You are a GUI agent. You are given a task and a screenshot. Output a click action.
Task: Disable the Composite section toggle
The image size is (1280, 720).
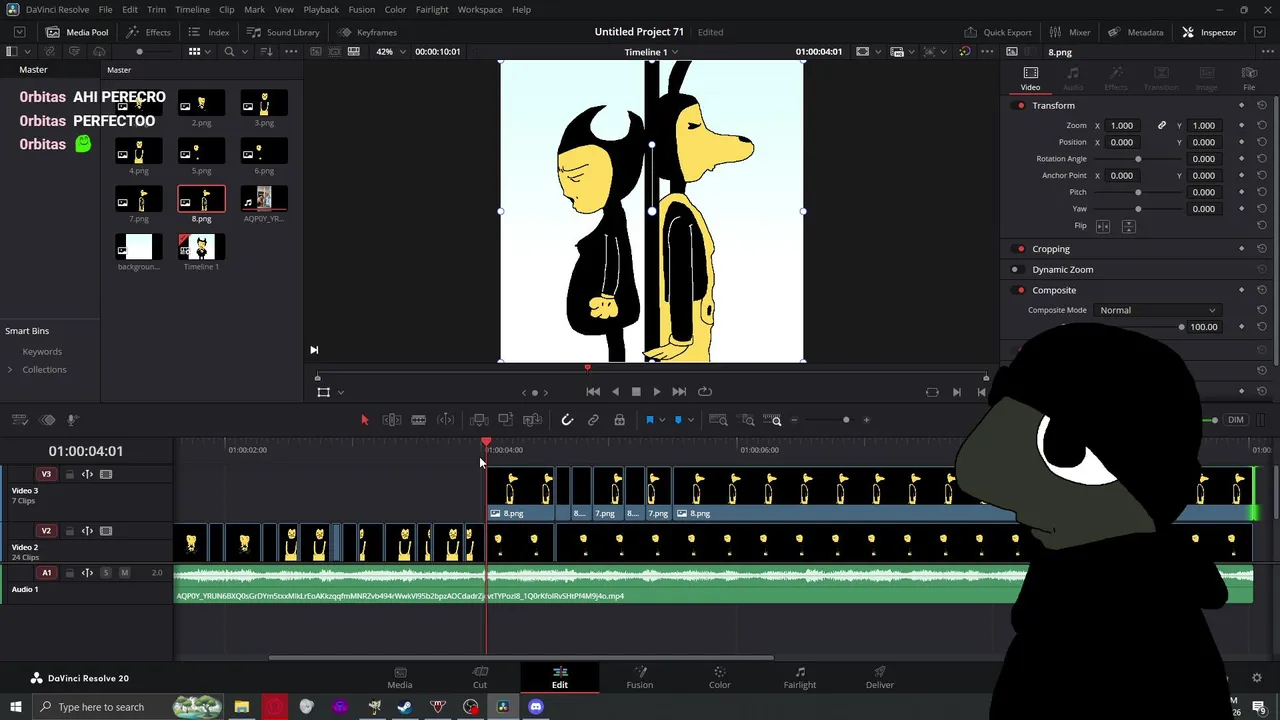(x=1020, y=291)
